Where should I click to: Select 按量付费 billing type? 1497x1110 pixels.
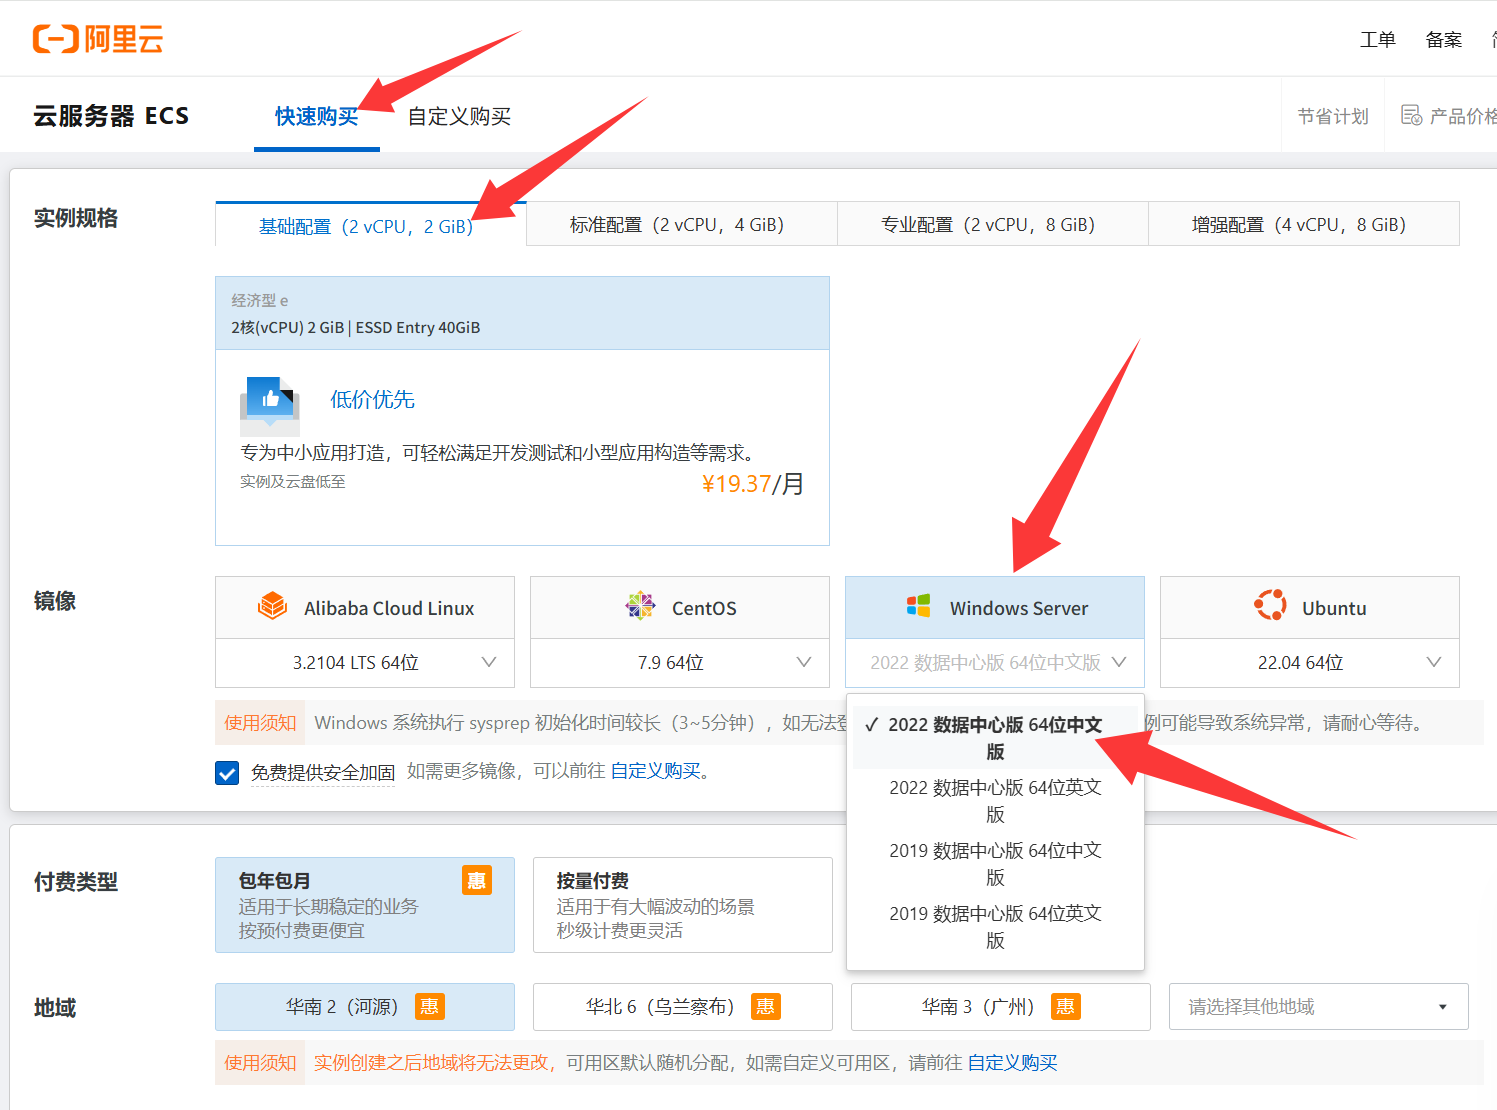pyautogui.click(x=682, y=905)
